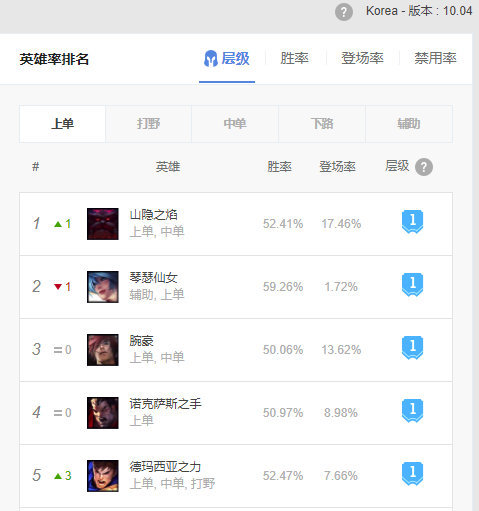479x511 pixels.
Task: Select the 辅助 role tab
Action: point(409,124)
